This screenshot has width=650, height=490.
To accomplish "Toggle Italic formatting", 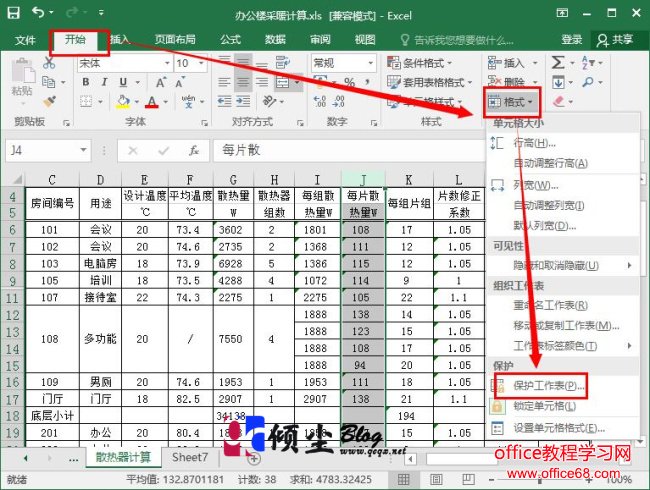I will pos(104,82).
